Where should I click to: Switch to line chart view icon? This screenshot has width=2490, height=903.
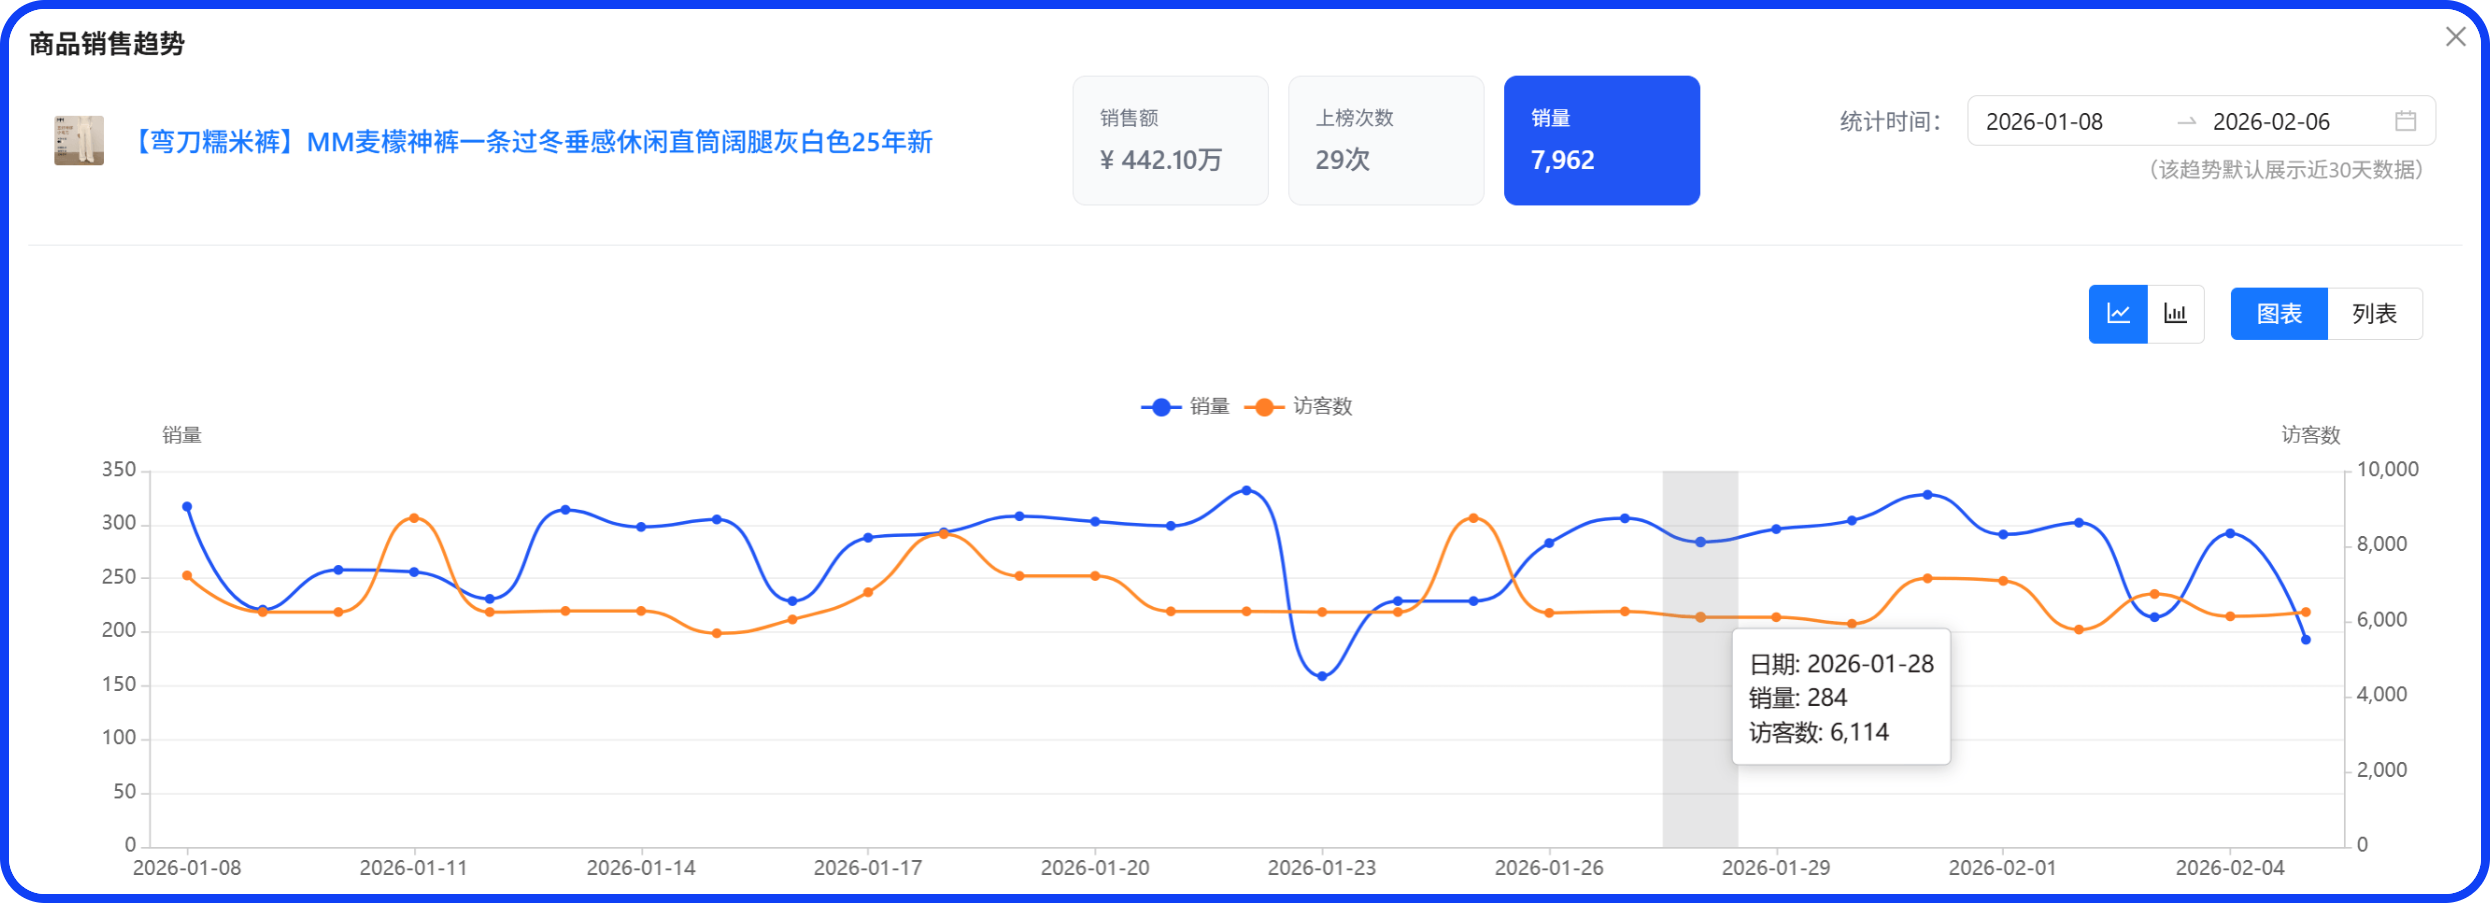pyautogui.click(x=2117, y=314)
